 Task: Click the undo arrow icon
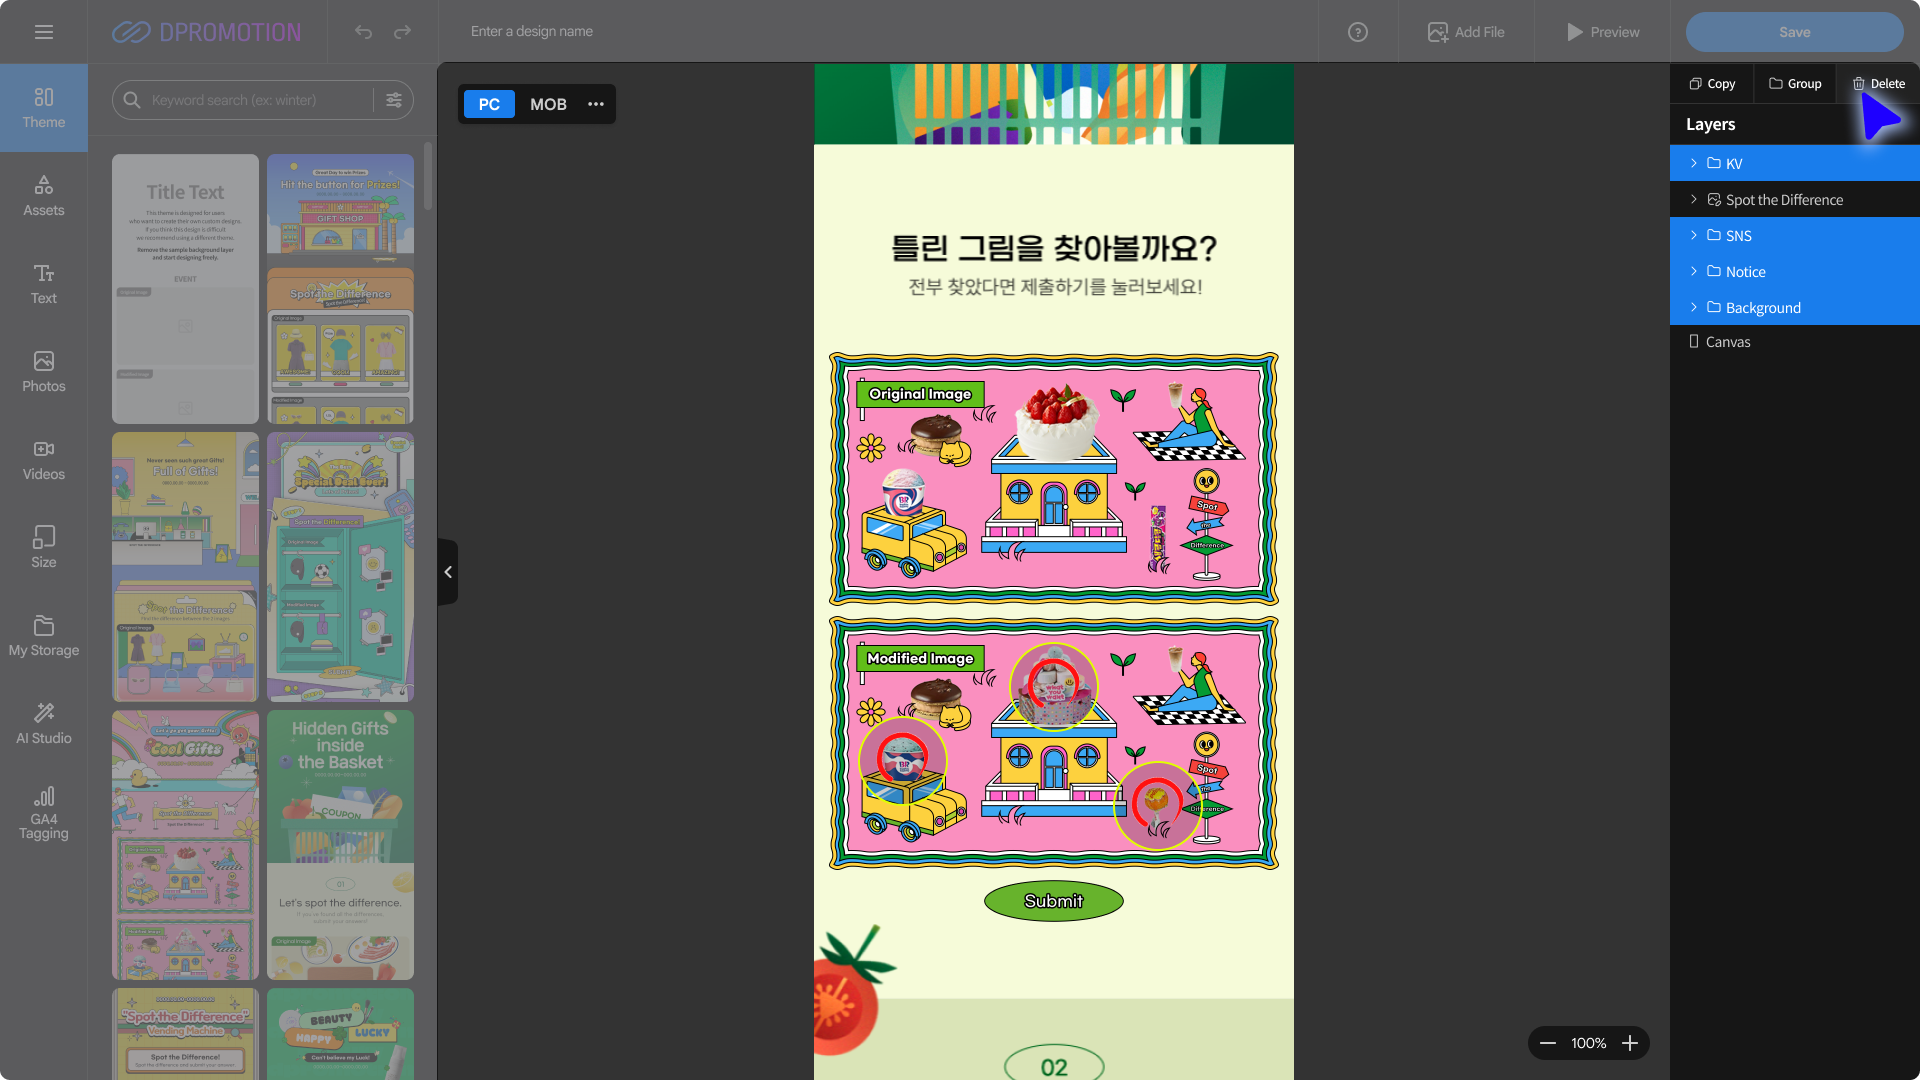363,32
